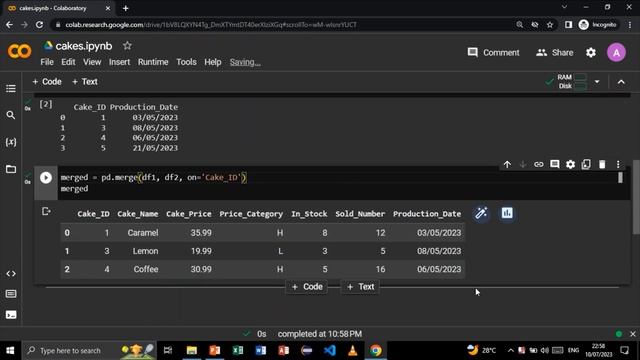Add a comment to cell

554,164
